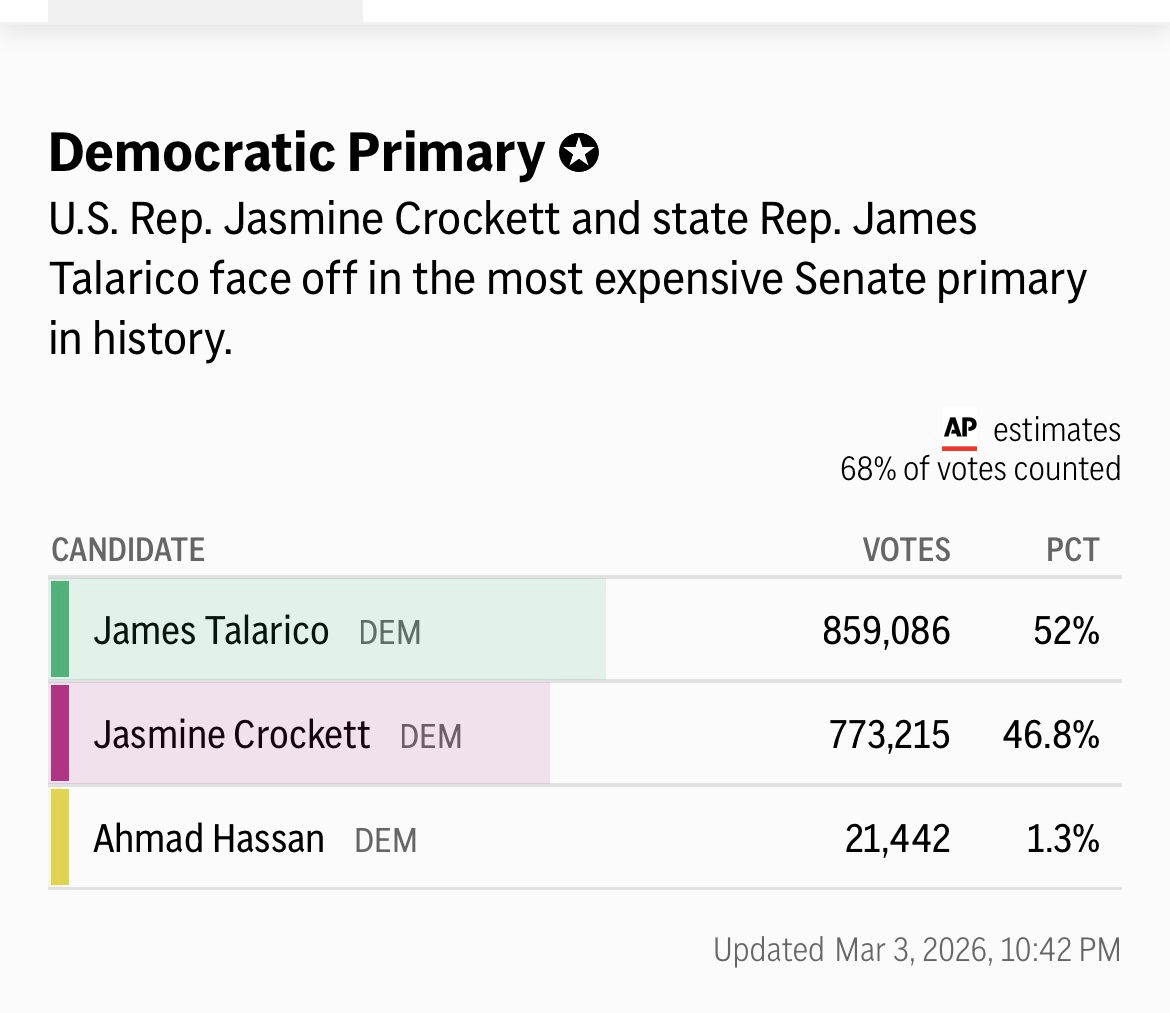Click the 68% of votes counted text

pos(980,468)
